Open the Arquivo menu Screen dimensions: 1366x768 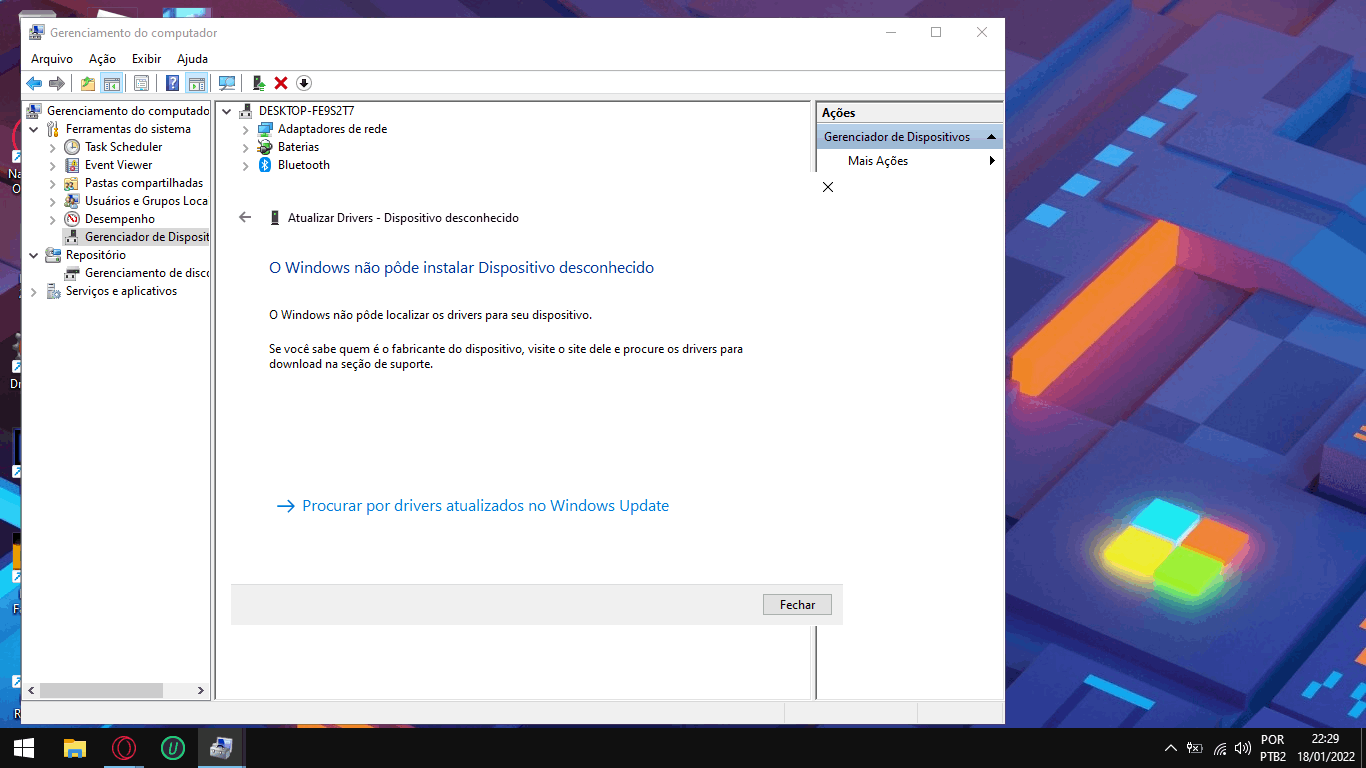click(52, 59)
